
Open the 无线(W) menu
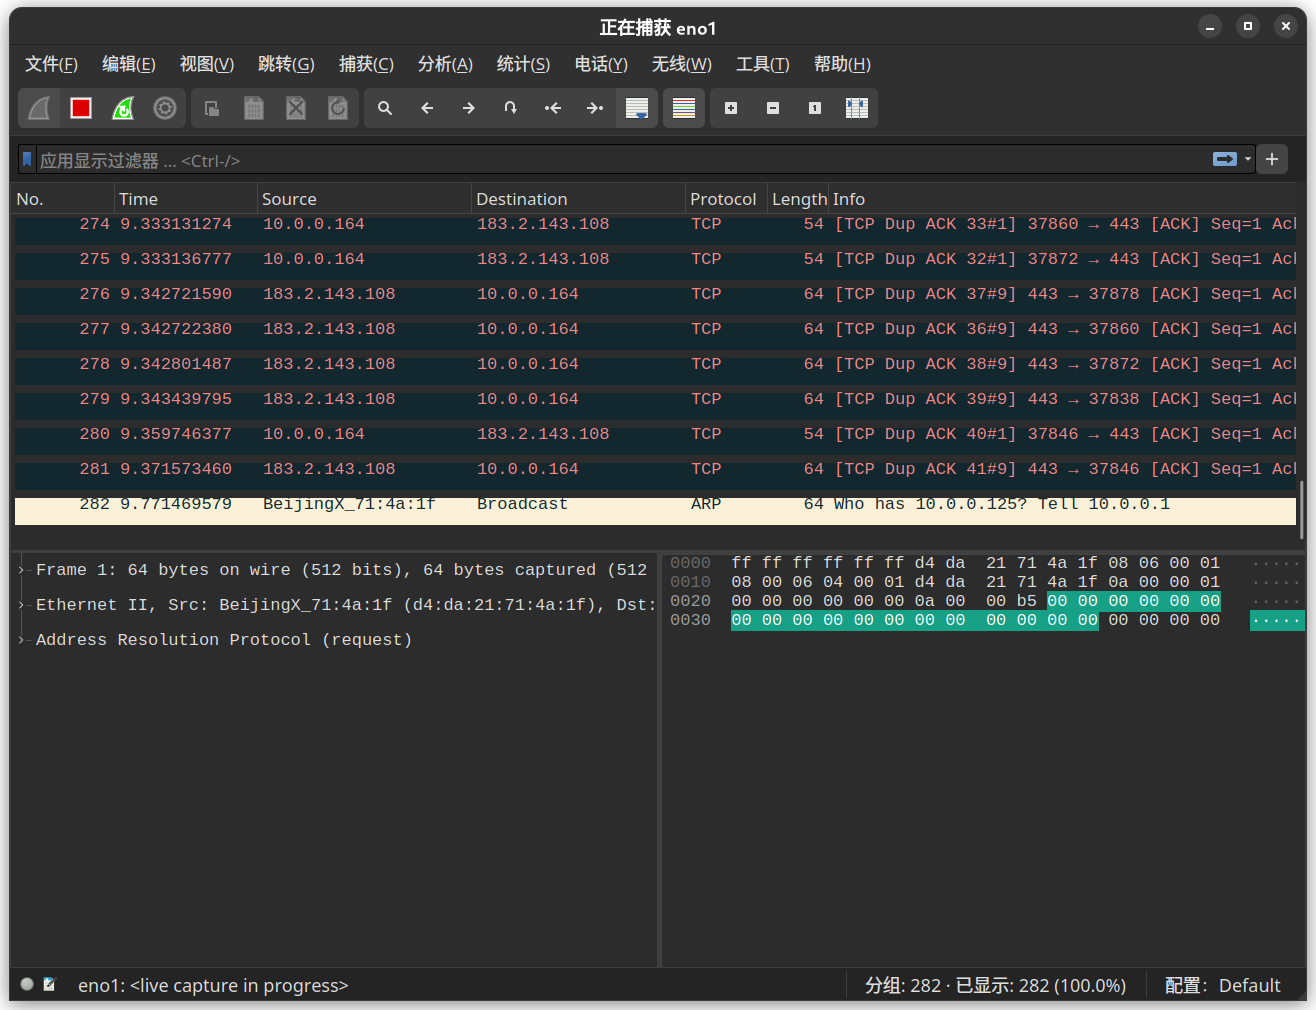click(x=682, y=64)
